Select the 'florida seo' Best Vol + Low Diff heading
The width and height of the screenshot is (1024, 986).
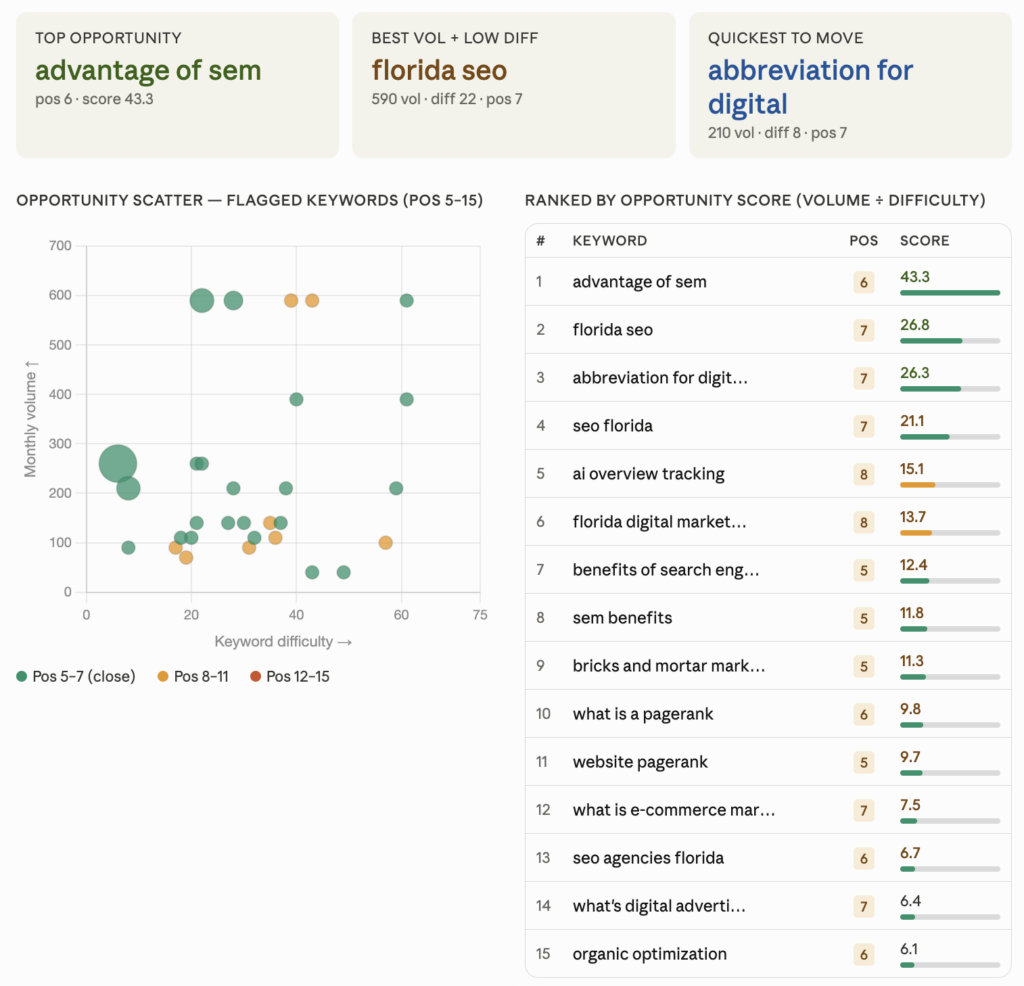(439, 71)
